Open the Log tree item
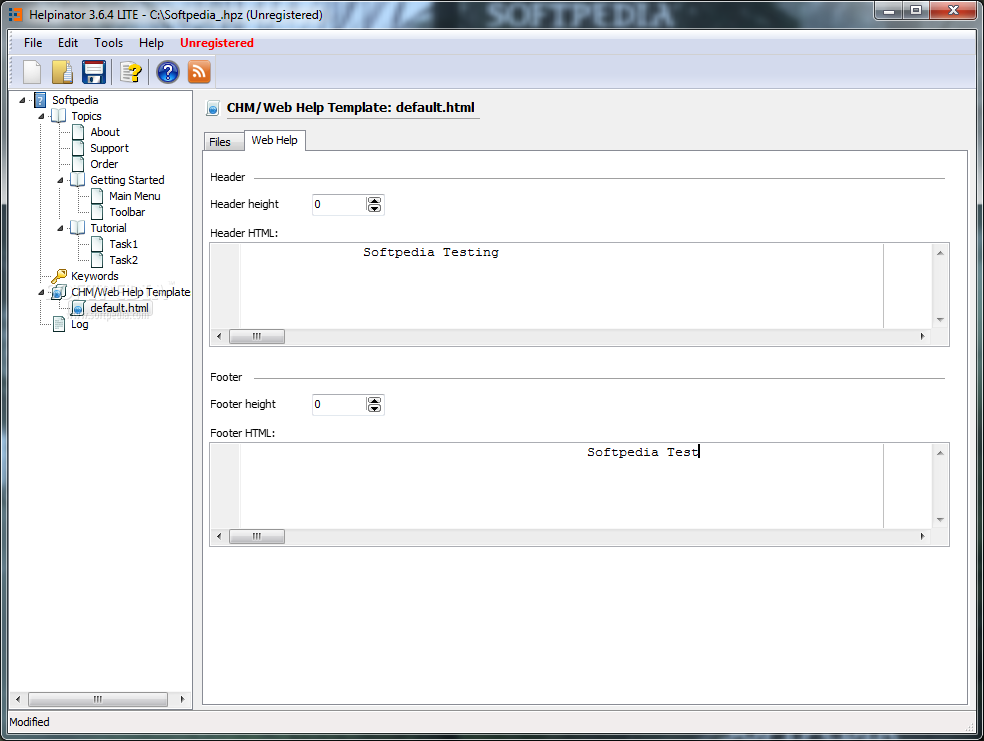Image resolution: width=984 pixels, height=741 pixels. click(80, 324)
